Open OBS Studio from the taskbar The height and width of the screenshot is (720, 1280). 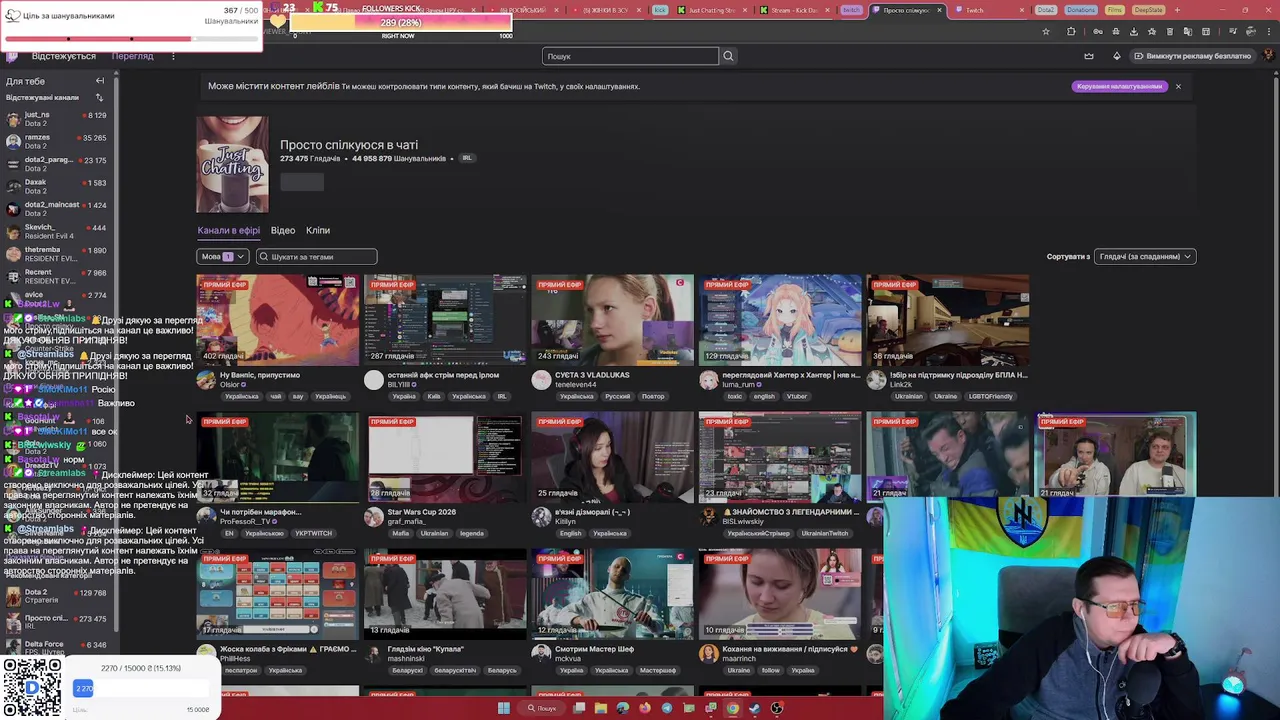[x=777, y=708]
